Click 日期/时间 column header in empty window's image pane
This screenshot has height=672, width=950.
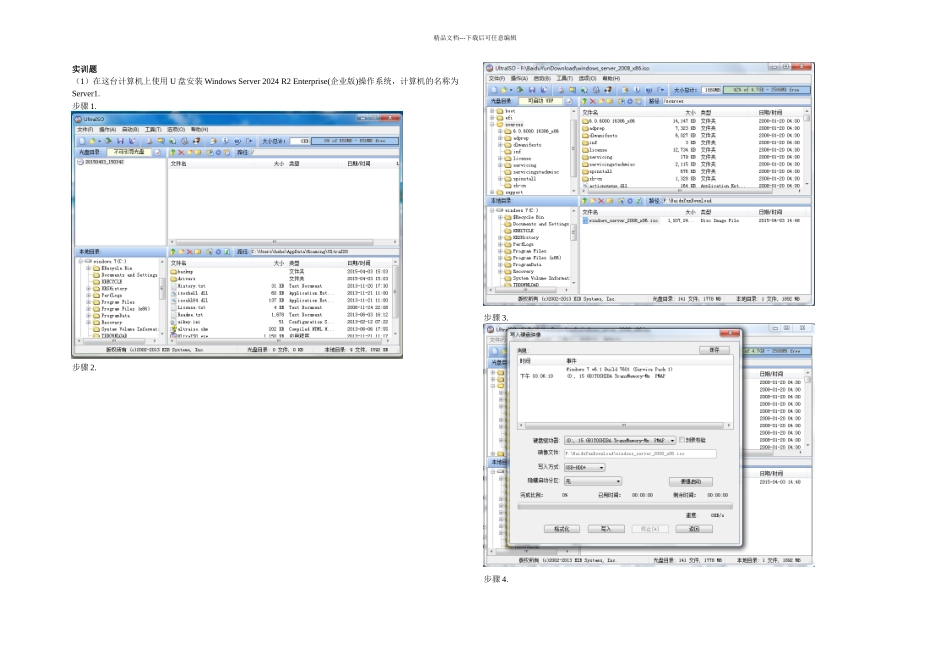click(x=358, y=164)
